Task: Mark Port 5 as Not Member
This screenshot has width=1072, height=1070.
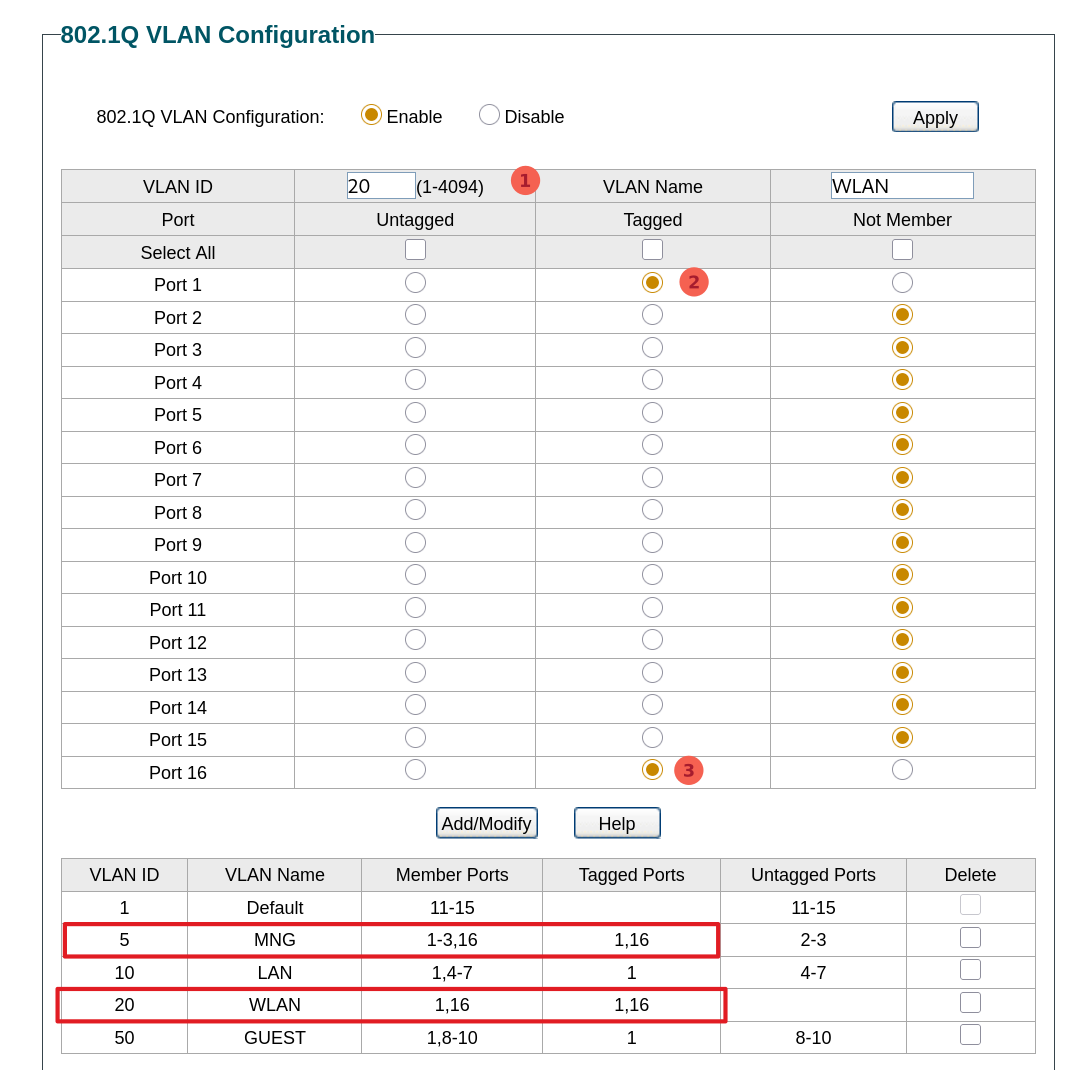Action: pos(902,413)
